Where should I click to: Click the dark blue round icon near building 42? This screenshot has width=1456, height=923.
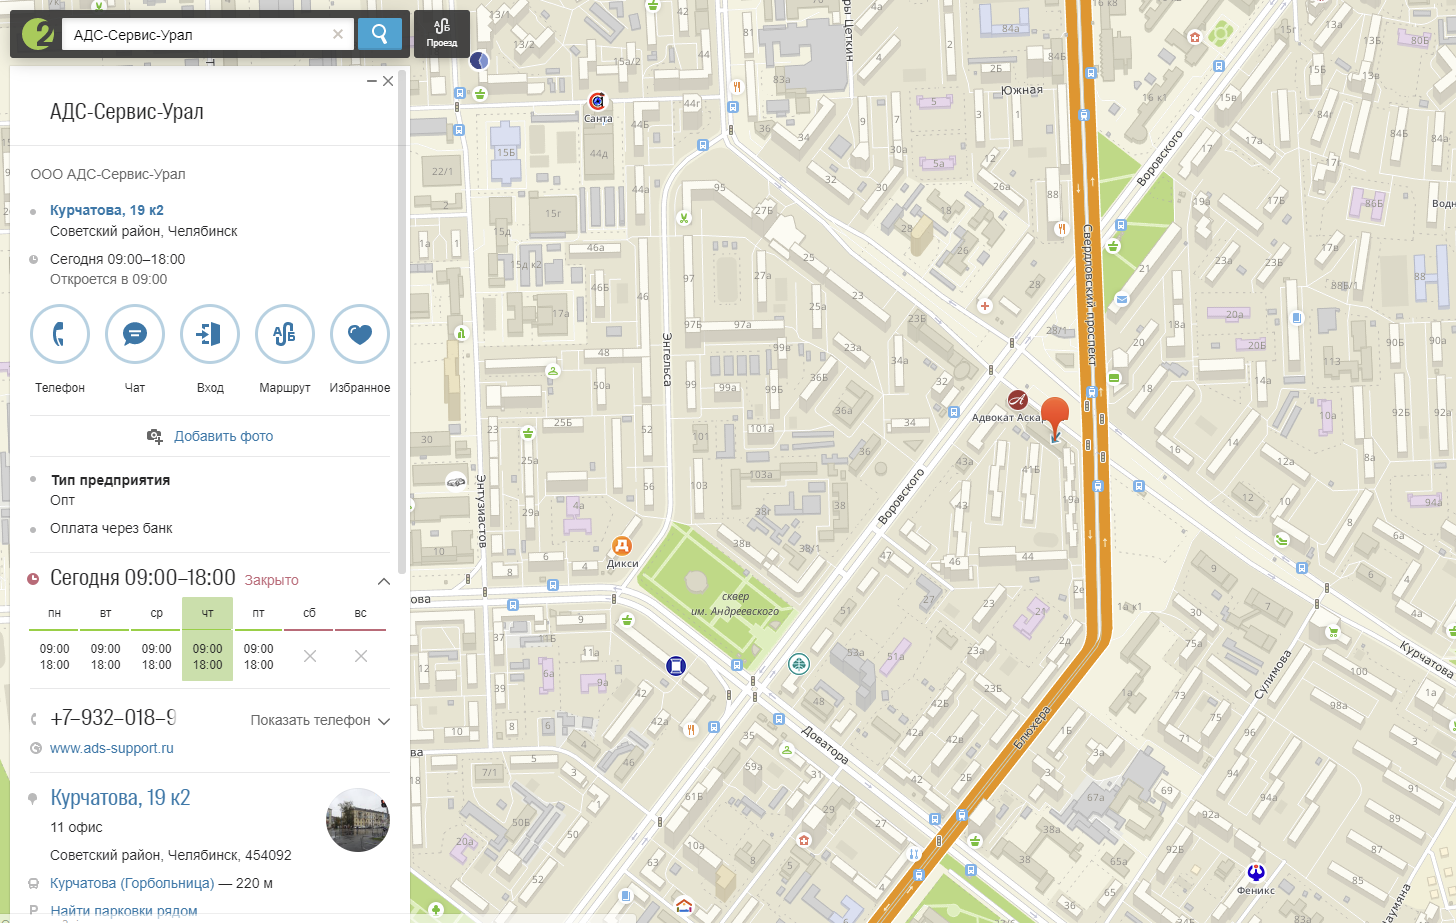tap(676, 665)
